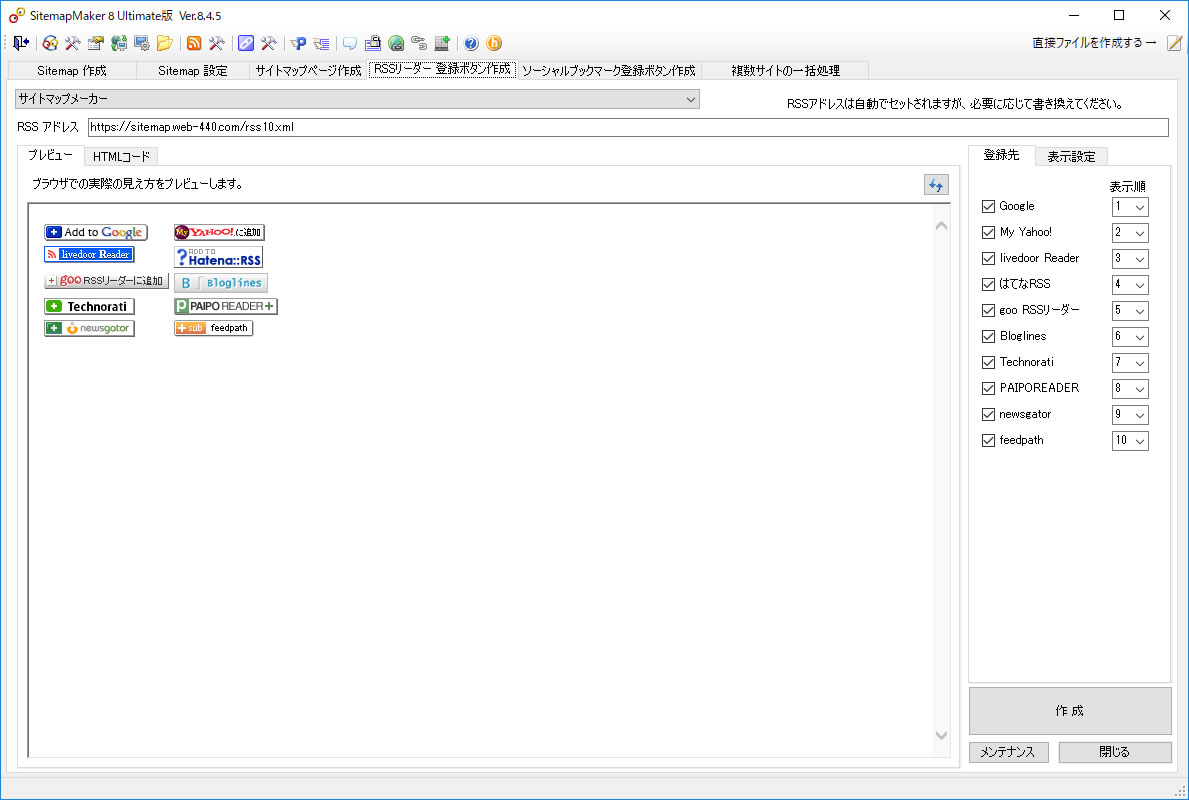
Task: Click the メンテナンス button
Action: pyautogui.click(x=1008, y=751)
